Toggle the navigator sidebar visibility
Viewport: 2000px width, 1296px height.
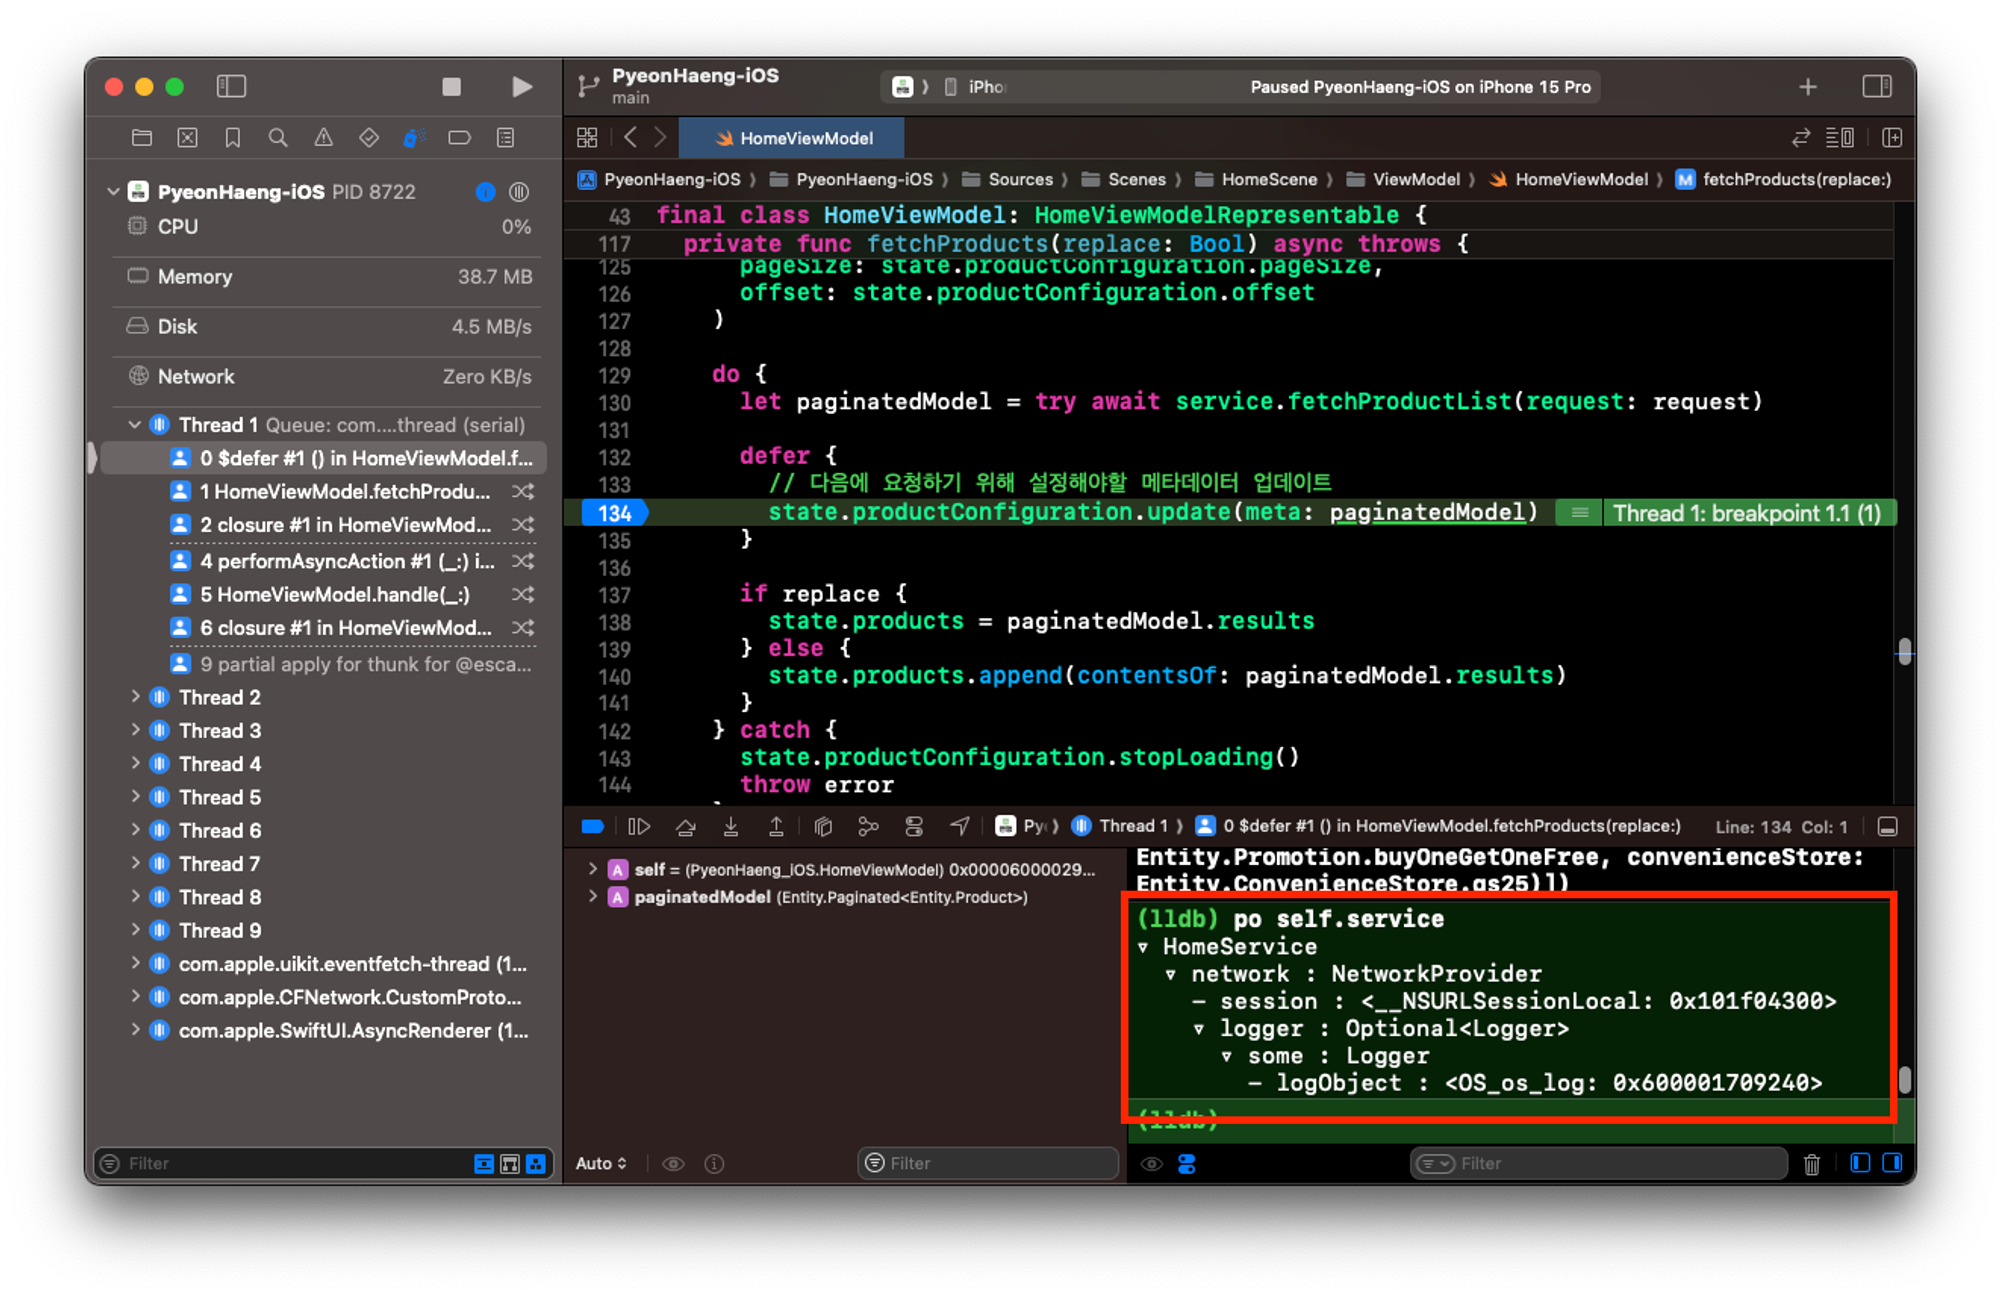coord(231,87)
